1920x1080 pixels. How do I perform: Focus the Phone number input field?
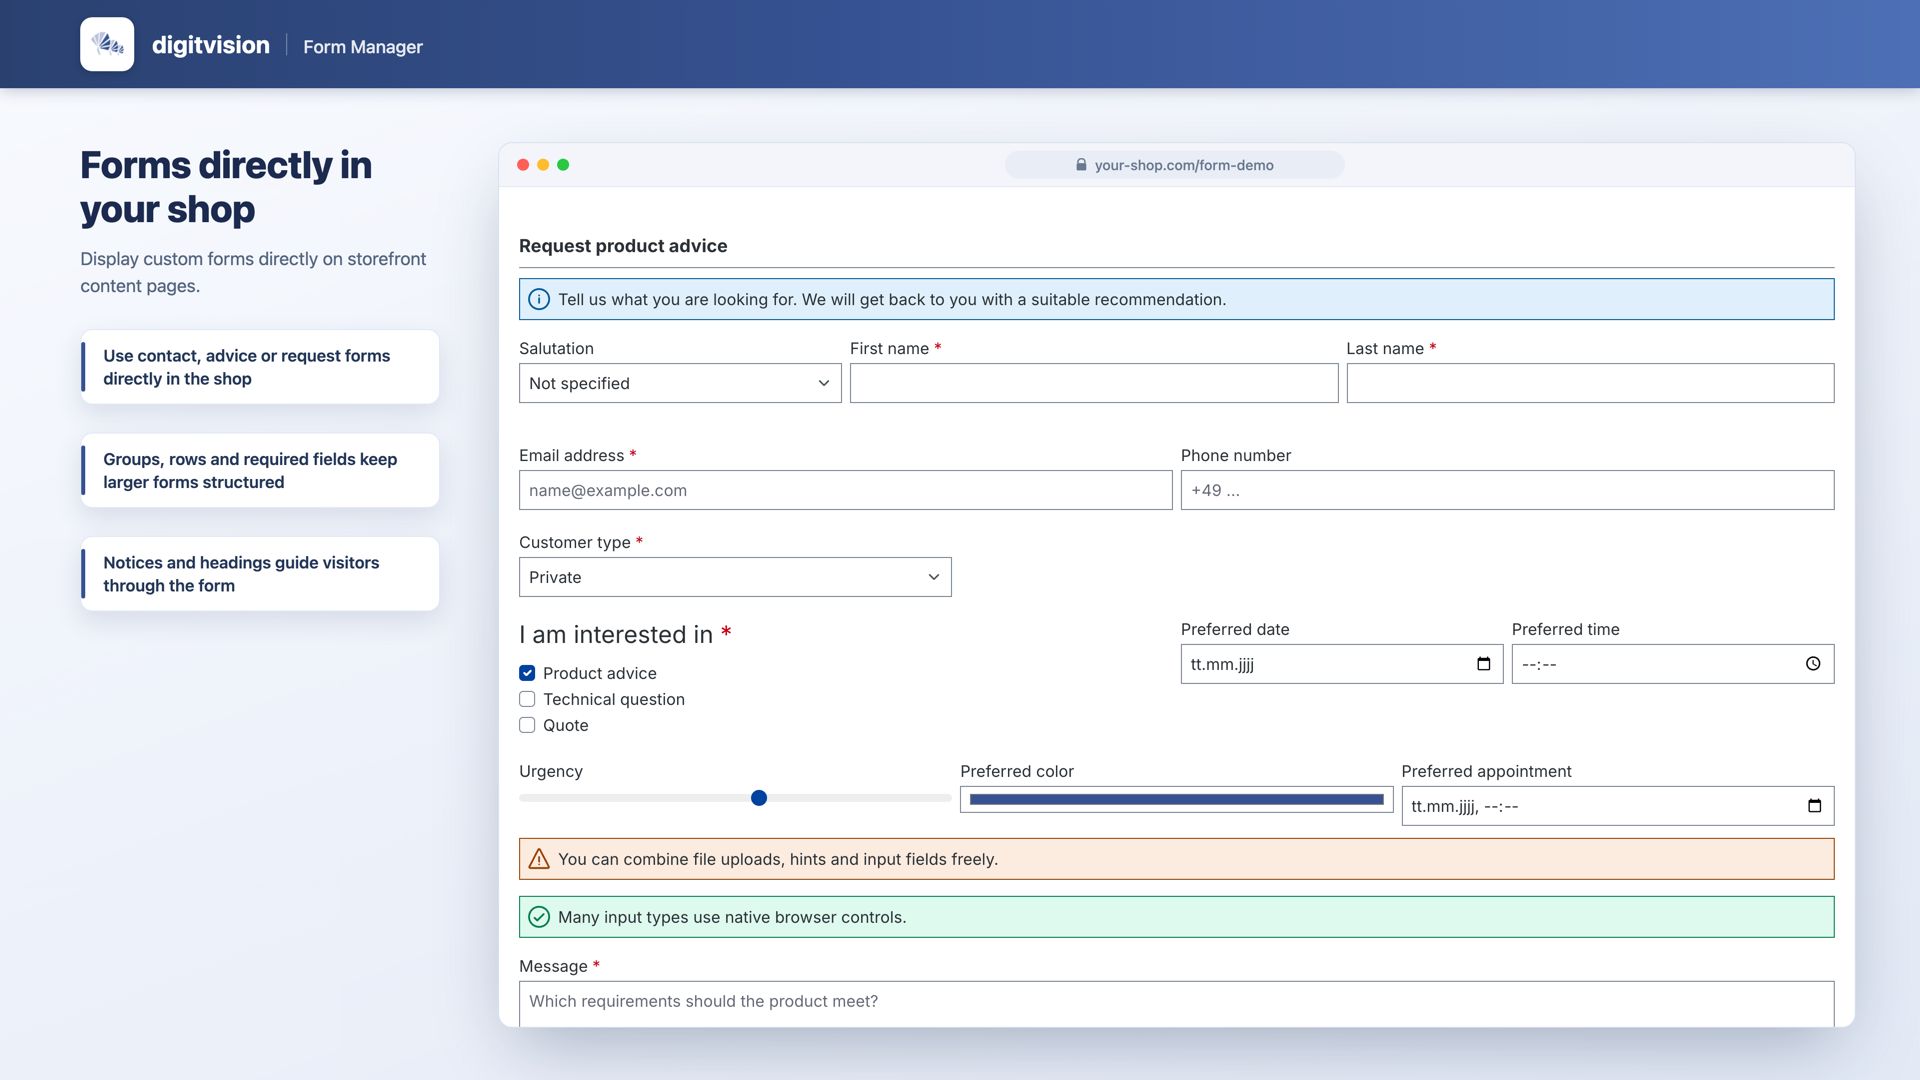(x=1507, y=490)
